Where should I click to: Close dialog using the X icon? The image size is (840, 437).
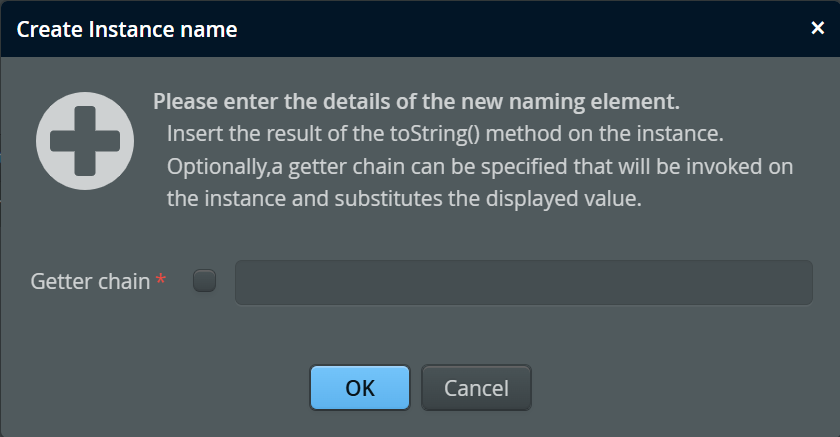[x=818, y=28]
